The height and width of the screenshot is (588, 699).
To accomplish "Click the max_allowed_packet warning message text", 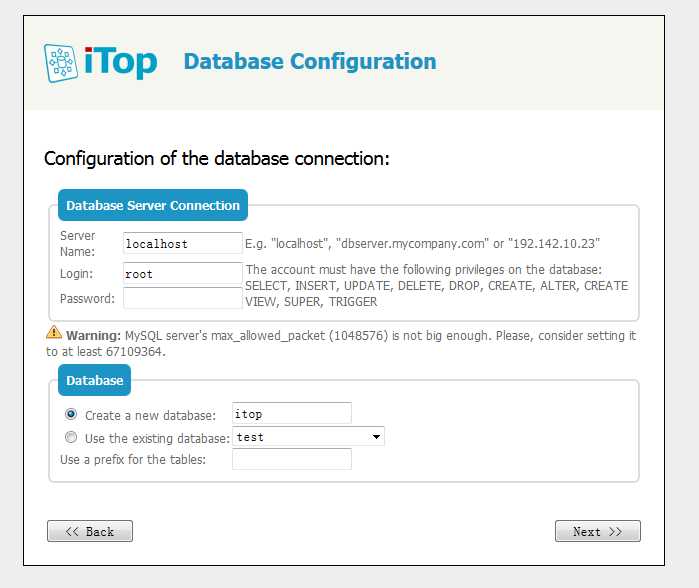I will [x=341, y=343].
